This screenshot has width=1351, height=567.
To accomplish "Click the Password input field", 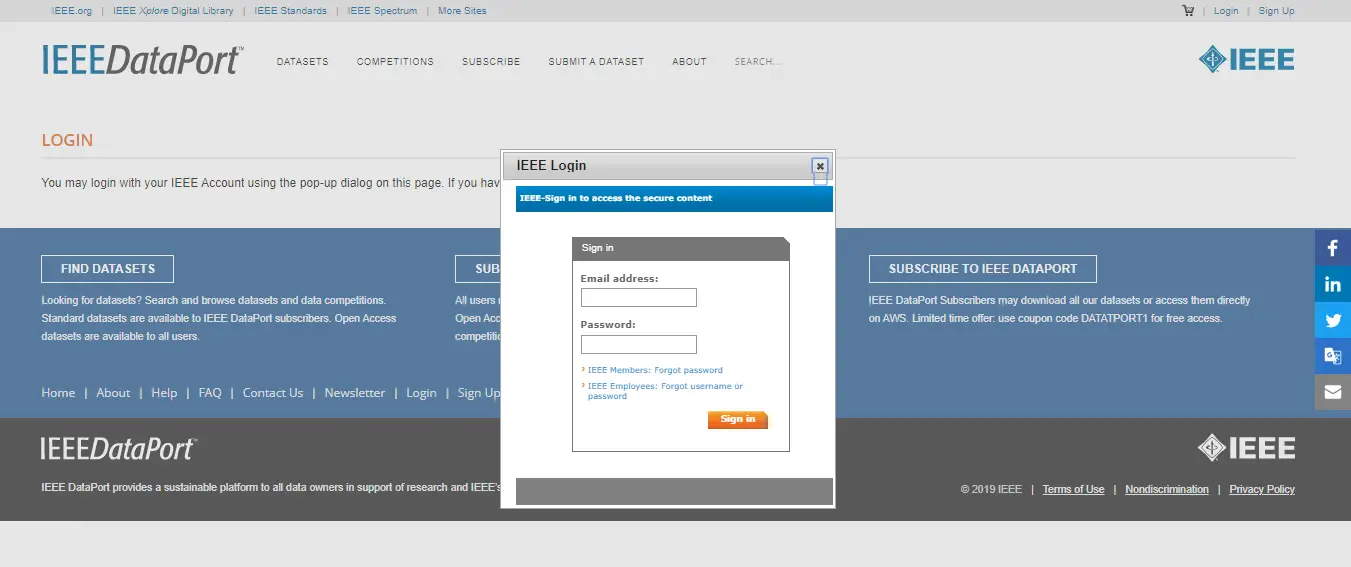I will pyautogui.click(x=638, y=344).
